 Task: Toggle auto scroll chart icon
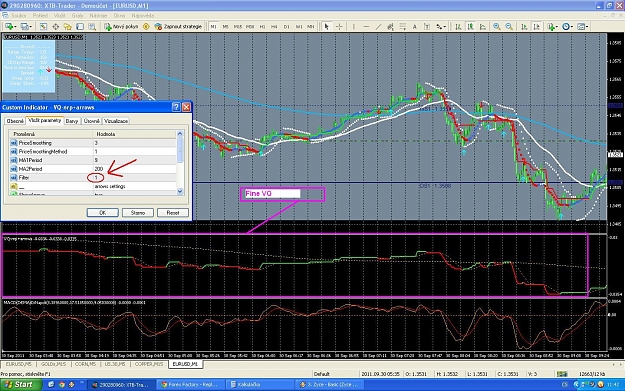click(524, 27)
